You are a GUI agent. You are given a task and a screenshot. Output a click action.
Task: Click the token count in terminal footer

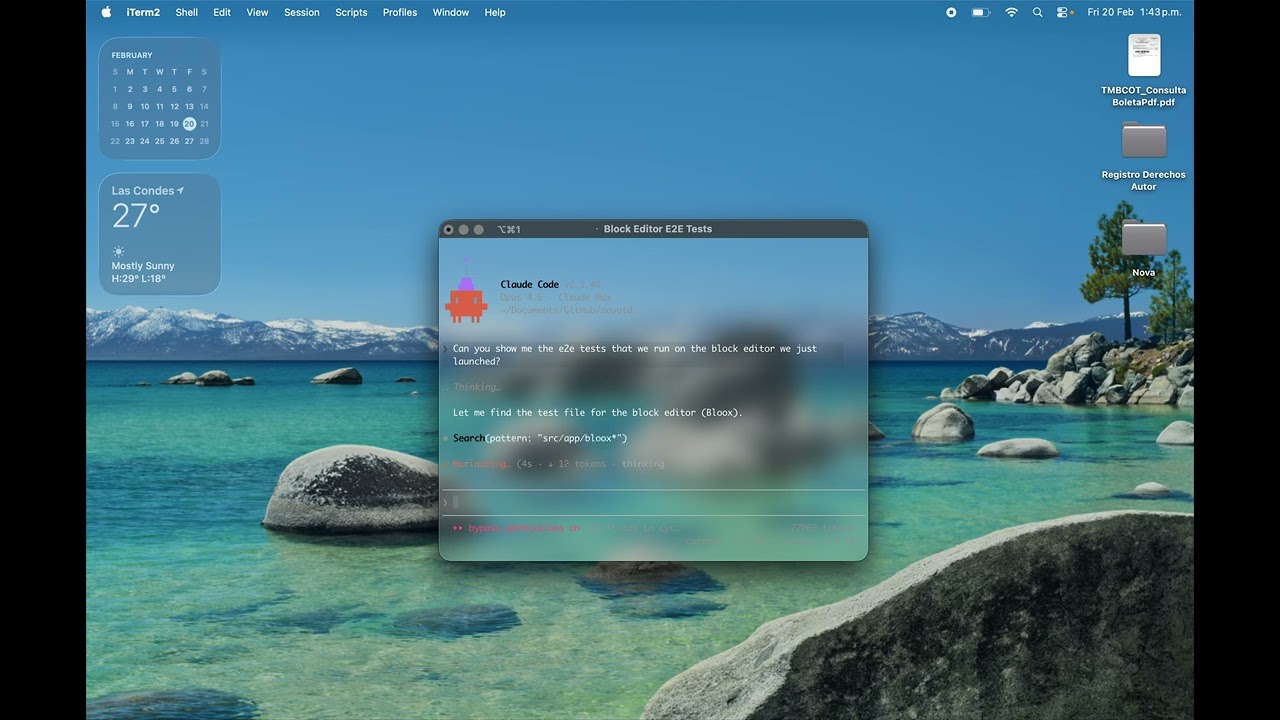click(823, 528)
